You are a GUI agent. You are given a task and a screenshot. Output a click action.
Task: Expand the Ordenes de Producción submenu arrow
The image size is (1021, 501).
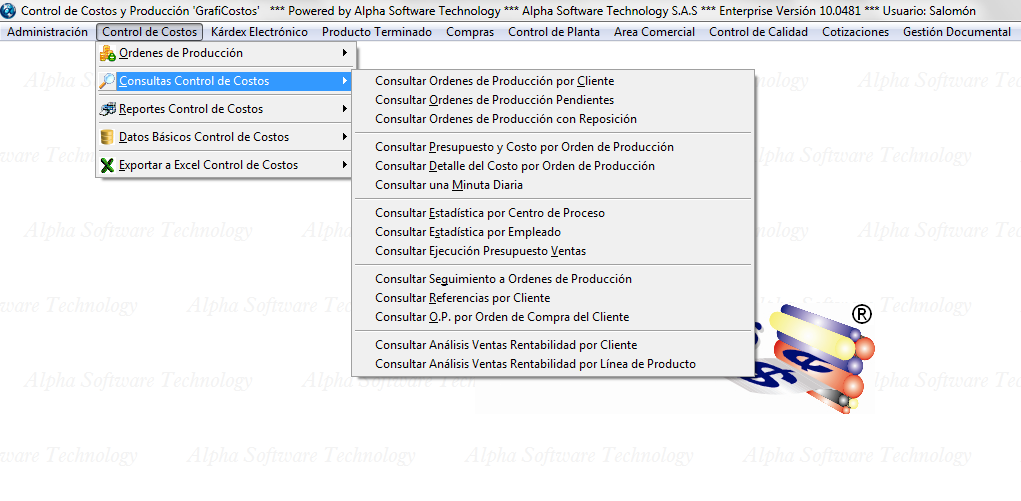(x=344, y=53)
